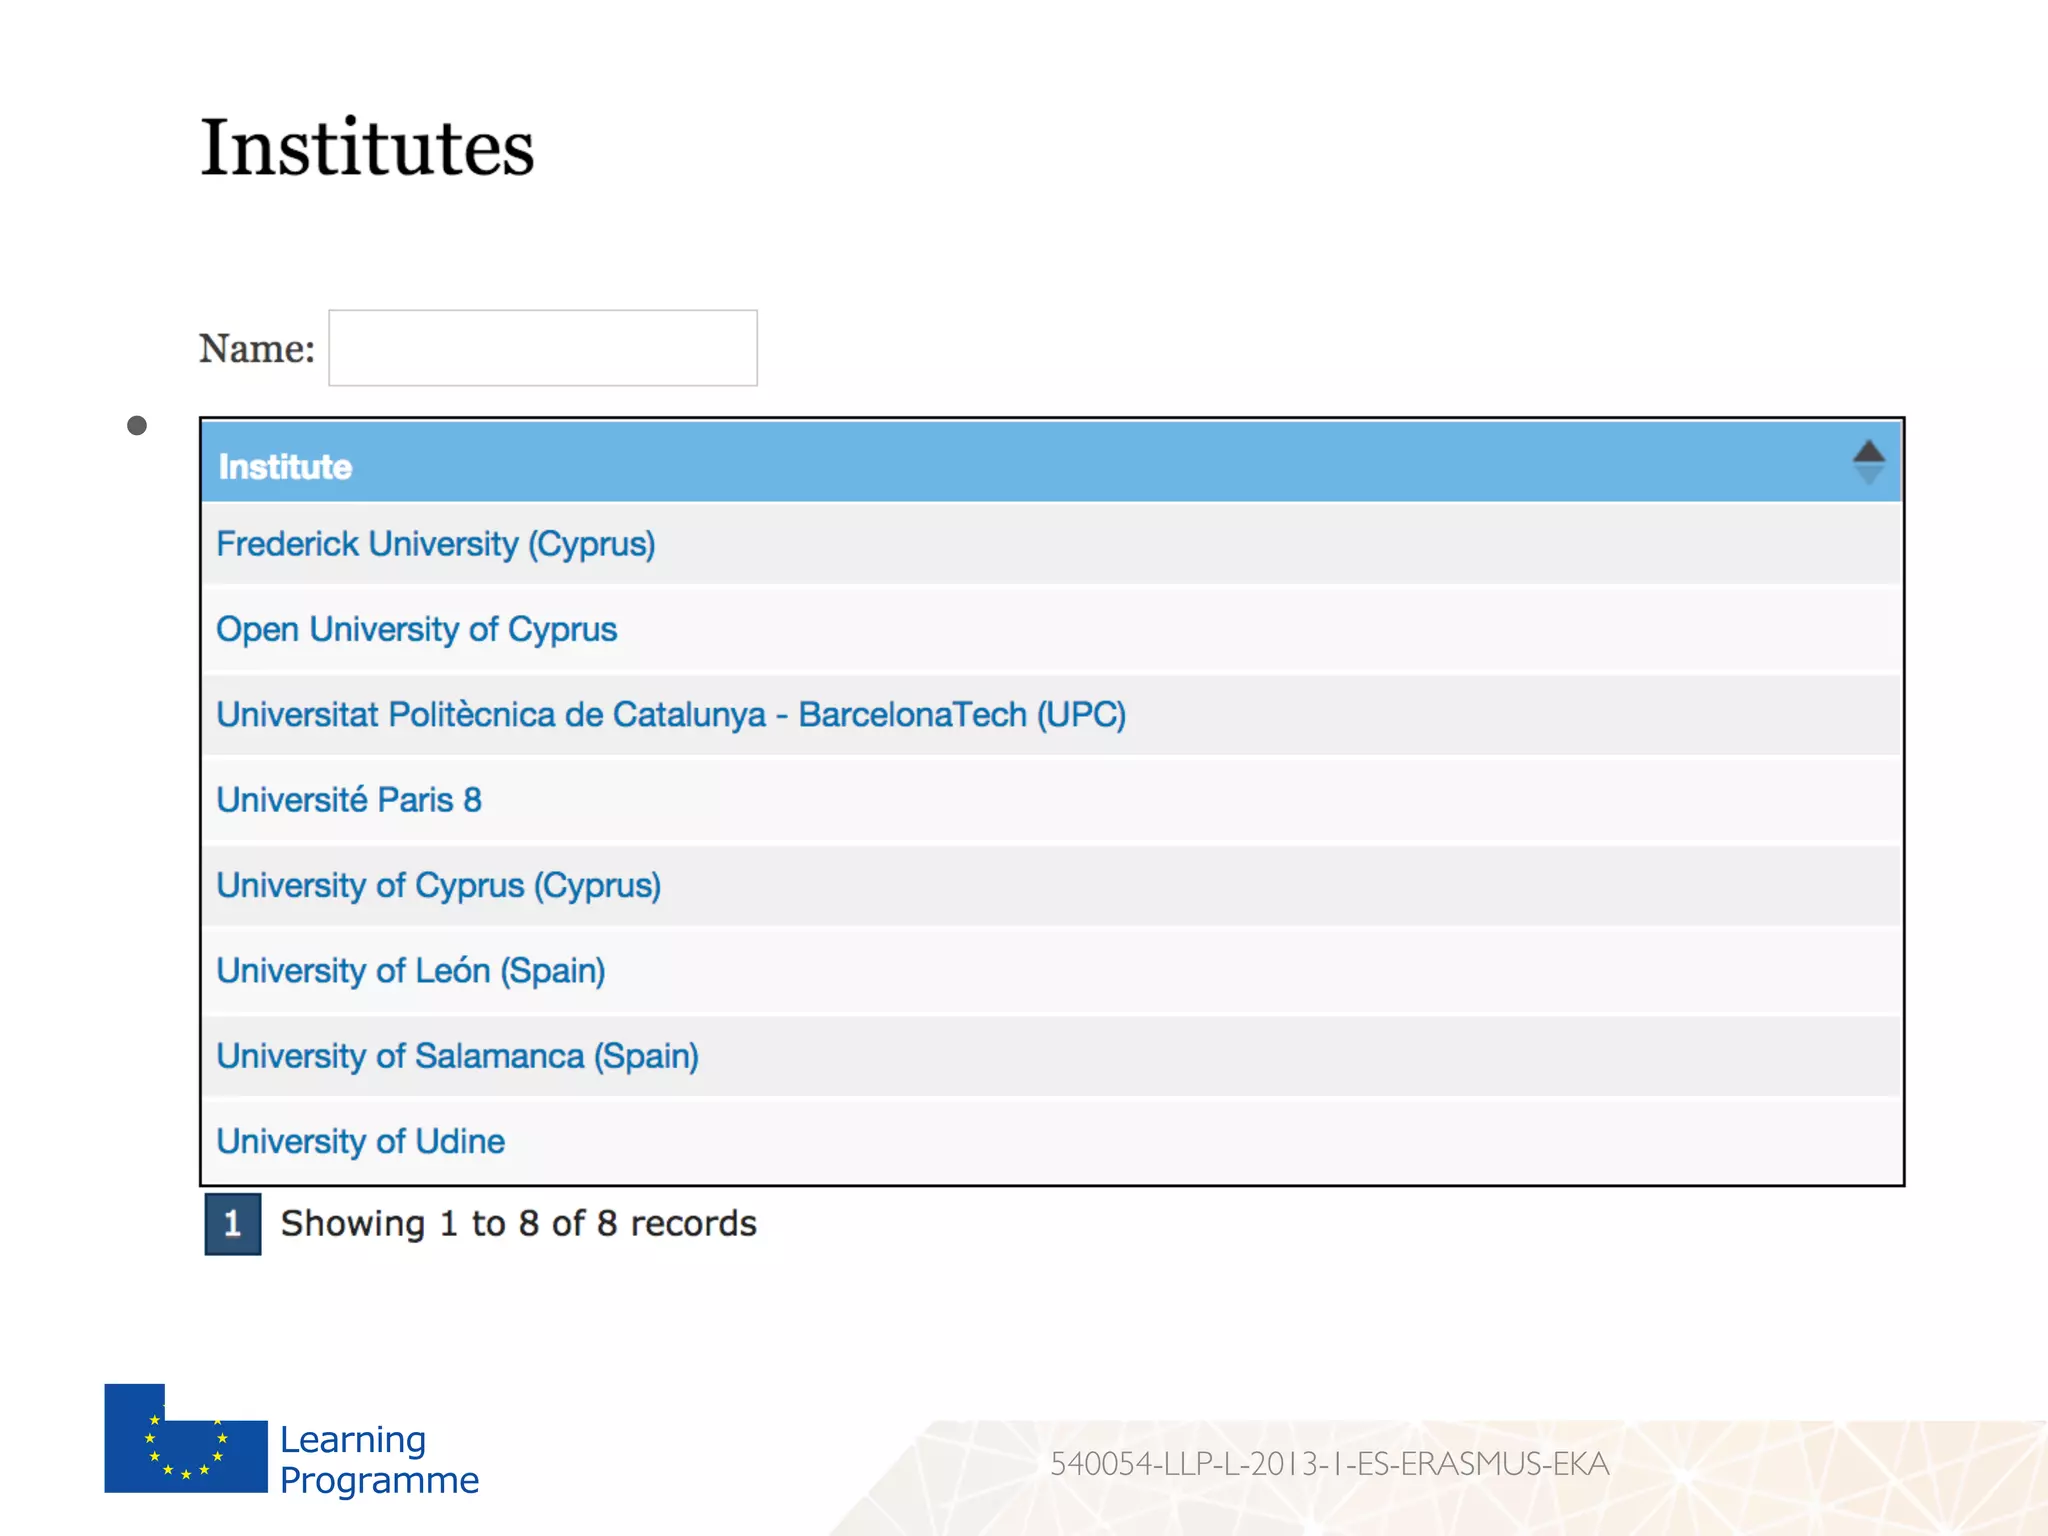Open Universitat Politècnica de Catalunya link
This screenshot has height=1536, width=2048.
point(671,714)
